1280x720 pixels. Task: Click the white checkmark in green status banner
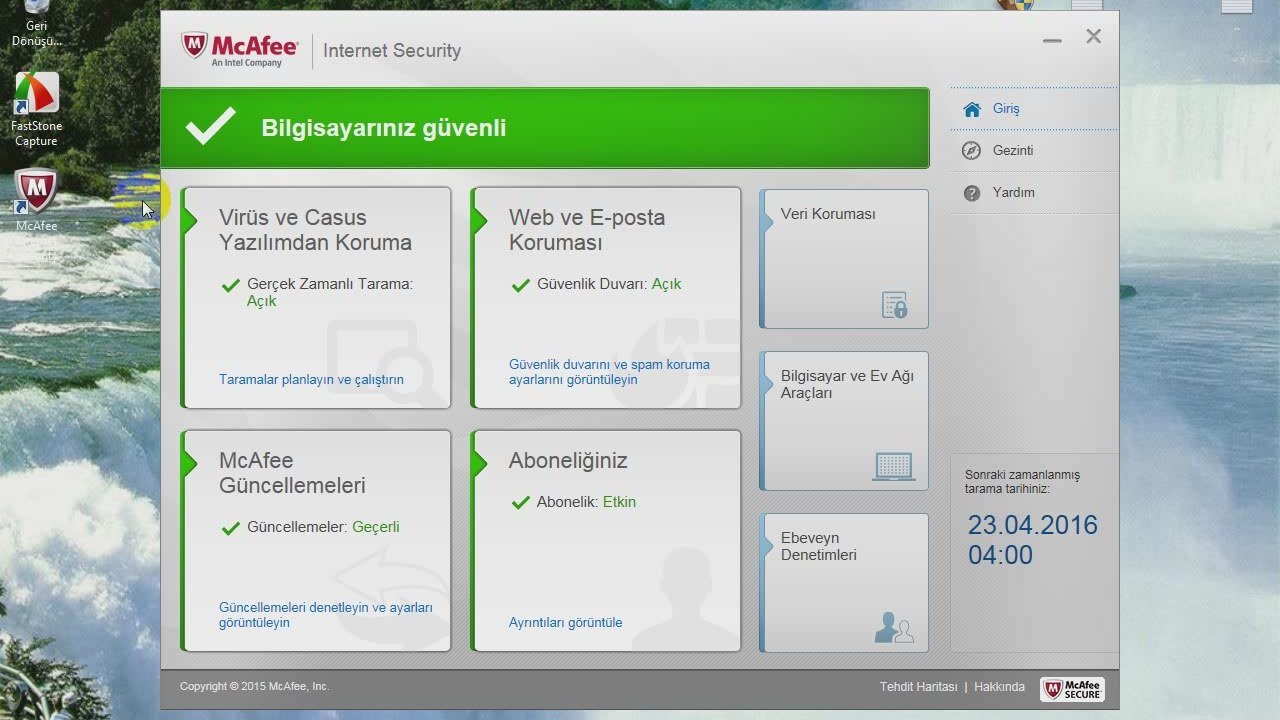click(210, 127)
